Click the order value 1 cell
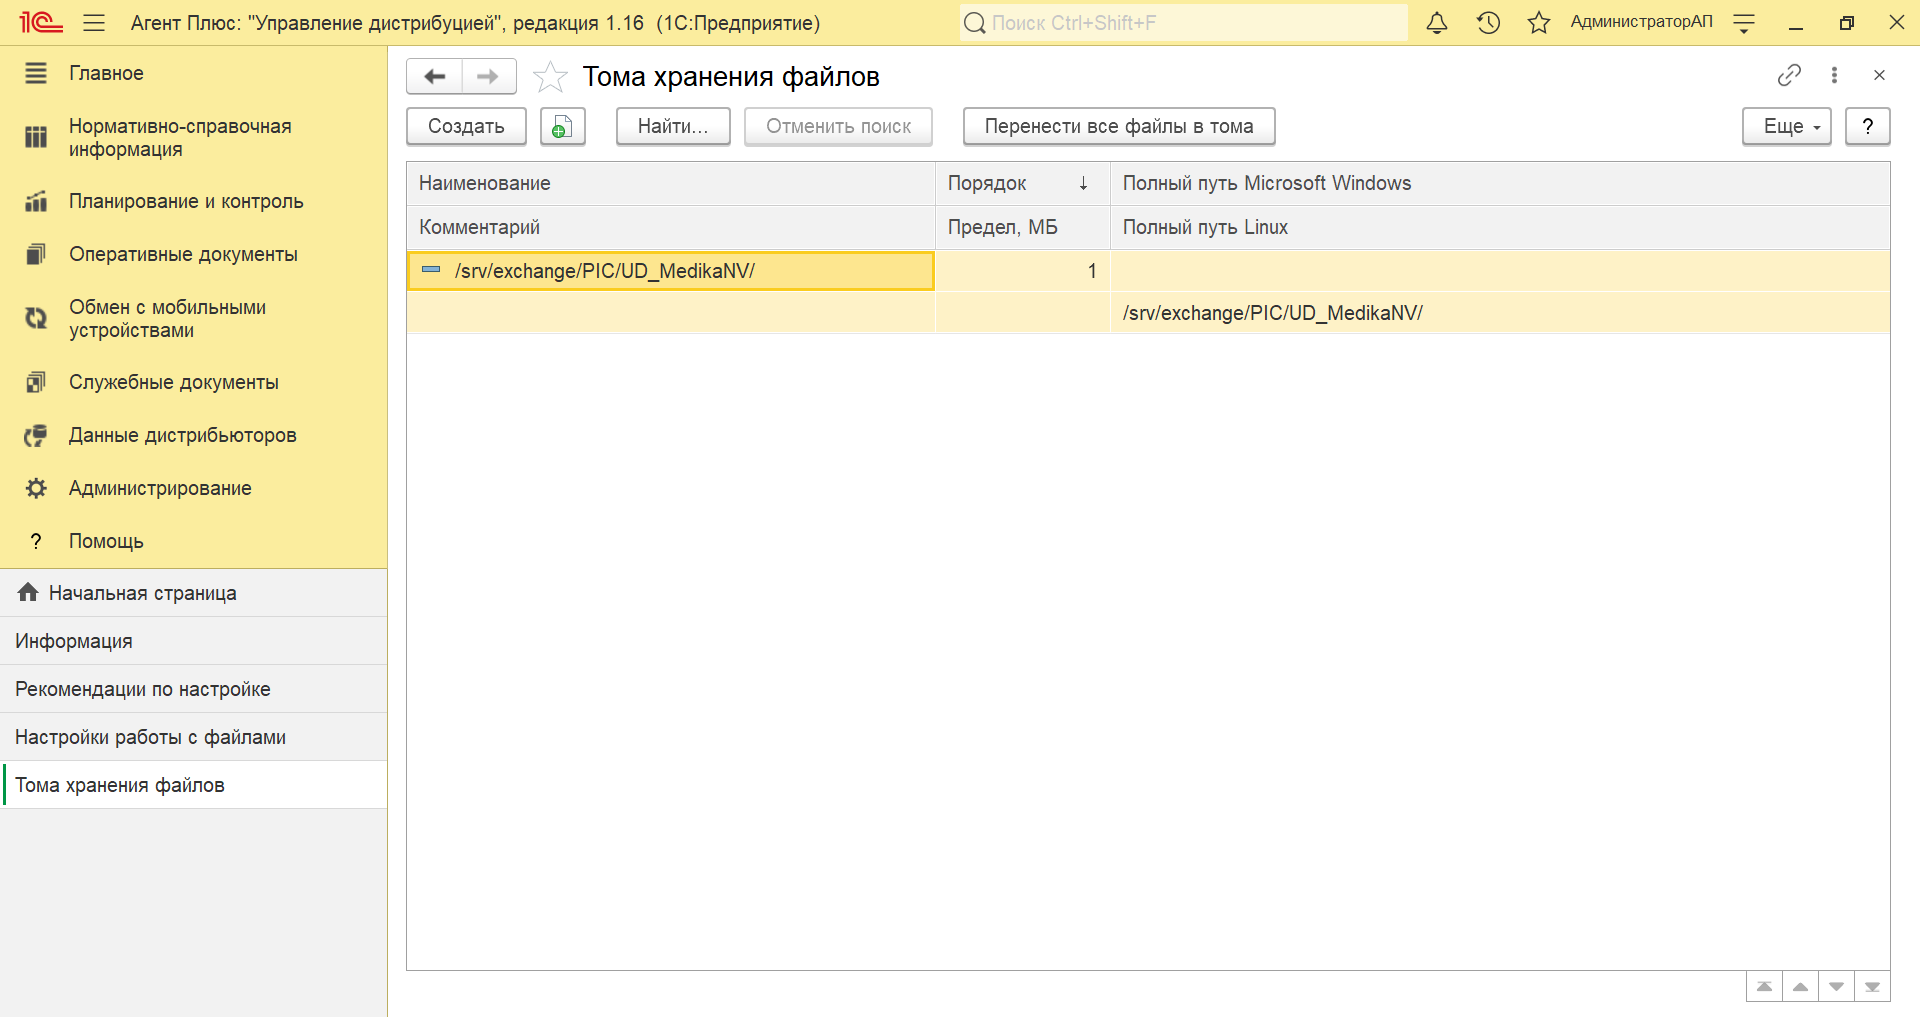This screenshot has height=1017, width=1920. [x=1022, y=271]
